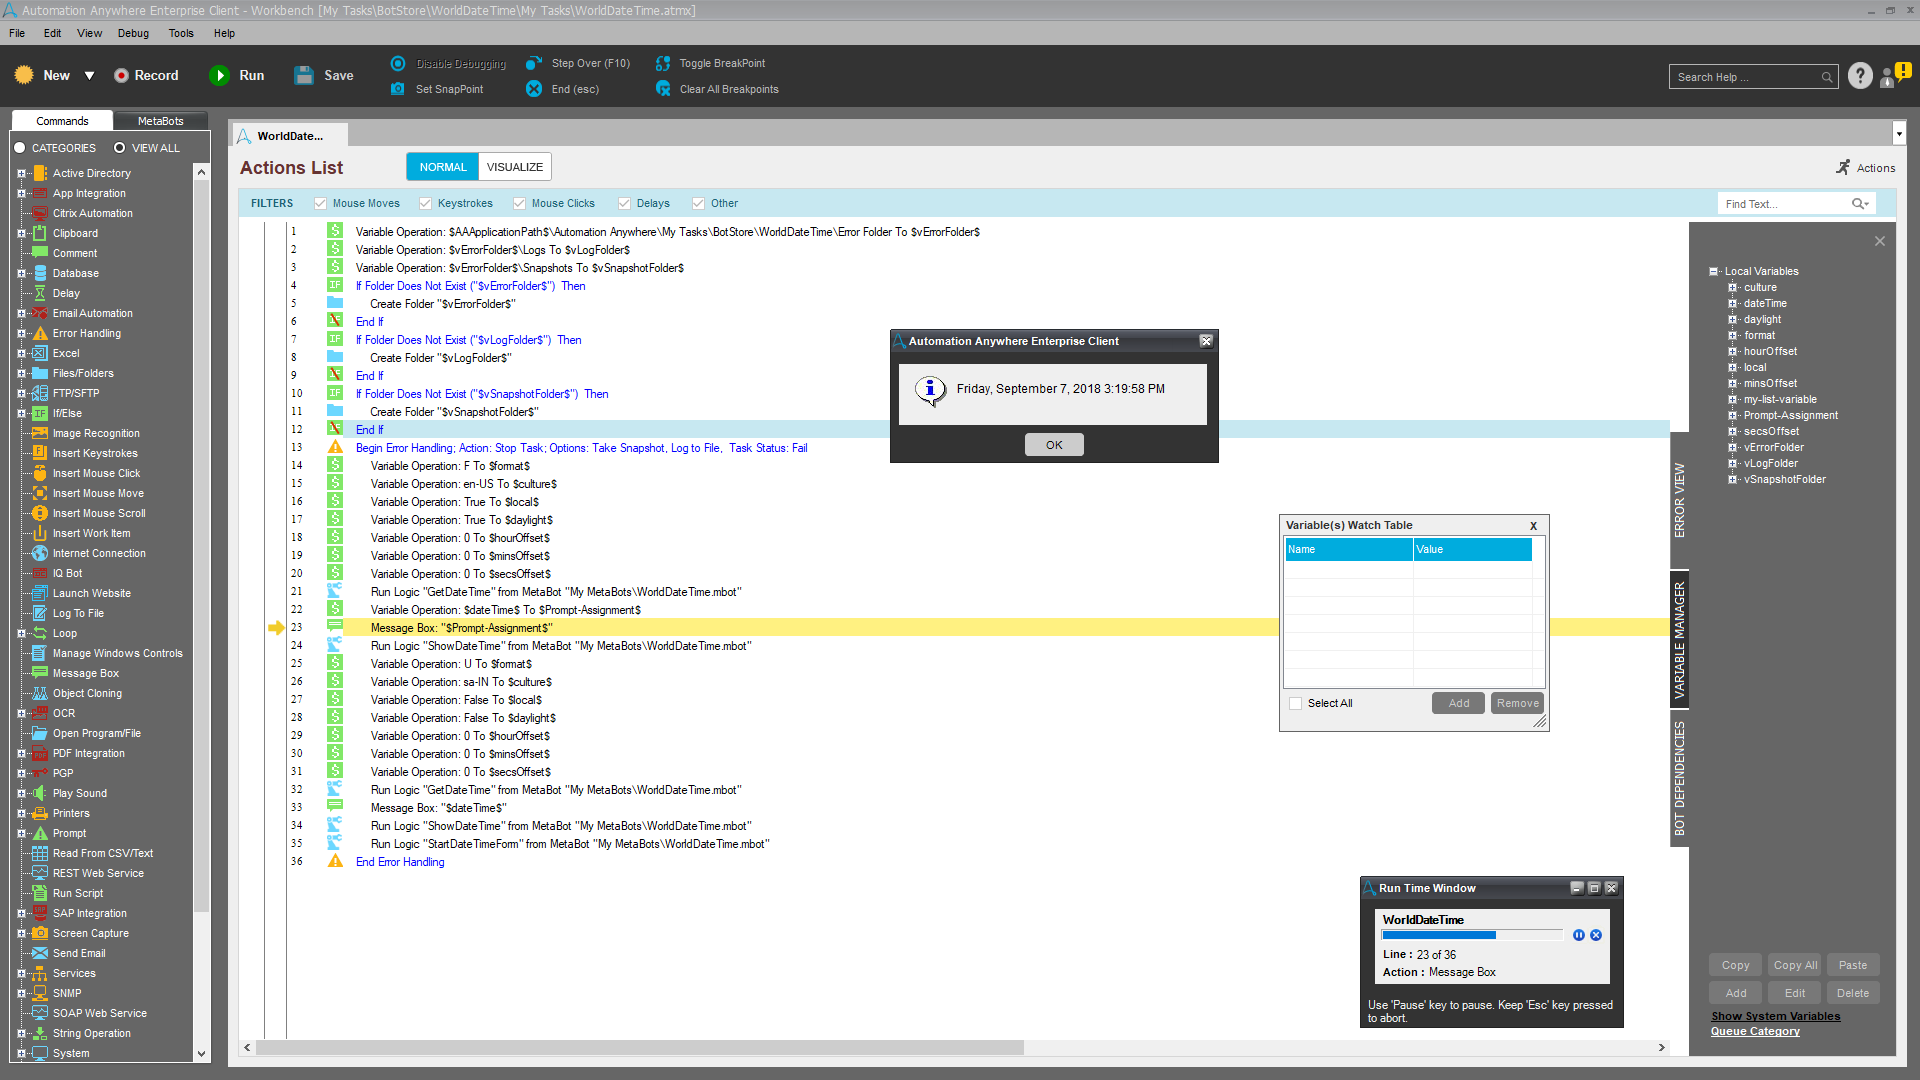1920x1080 pixels.
Task: Uncheck the Mouse Moves filter
Action: tap(321, 204)
